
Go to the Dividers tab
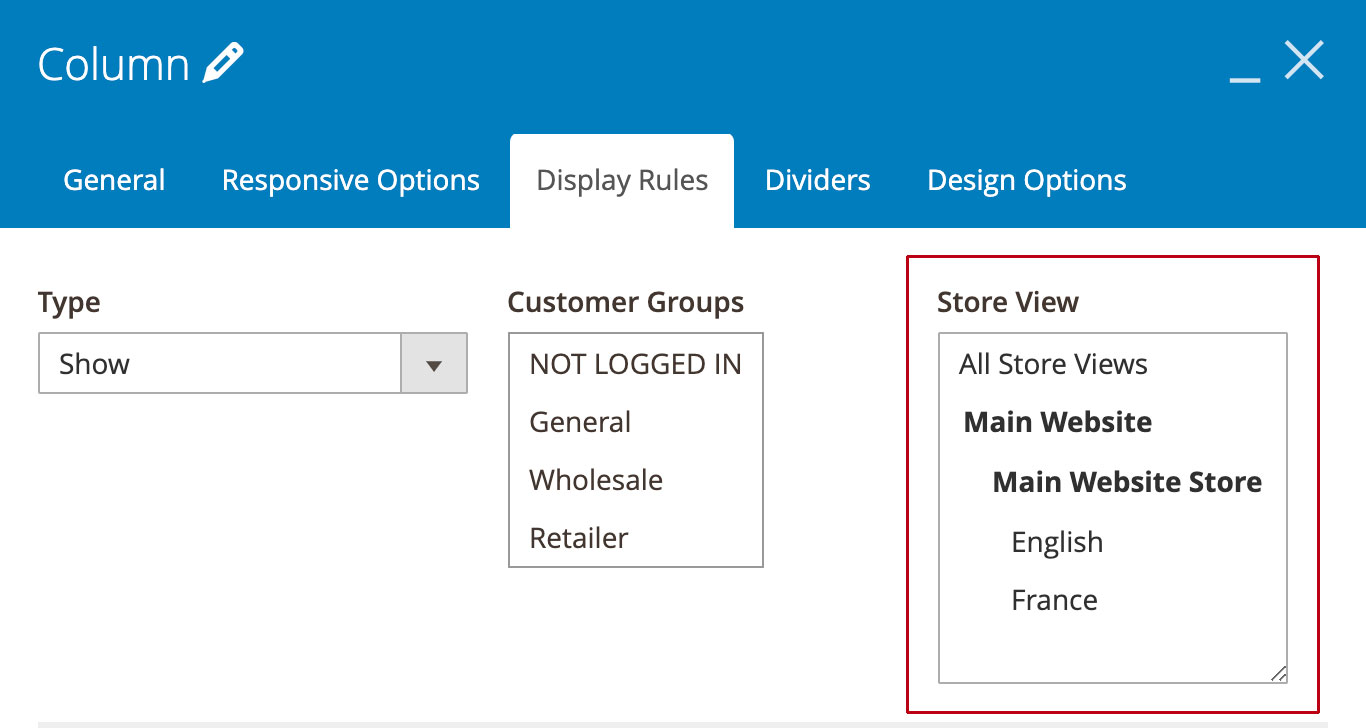coord(818,180)
